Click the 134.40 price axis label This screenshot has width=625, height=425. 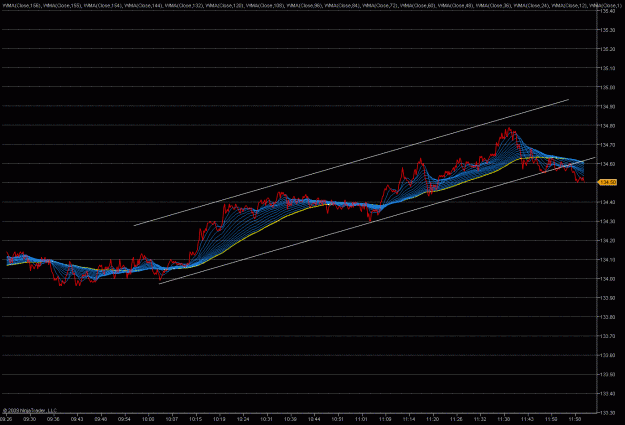607,203
